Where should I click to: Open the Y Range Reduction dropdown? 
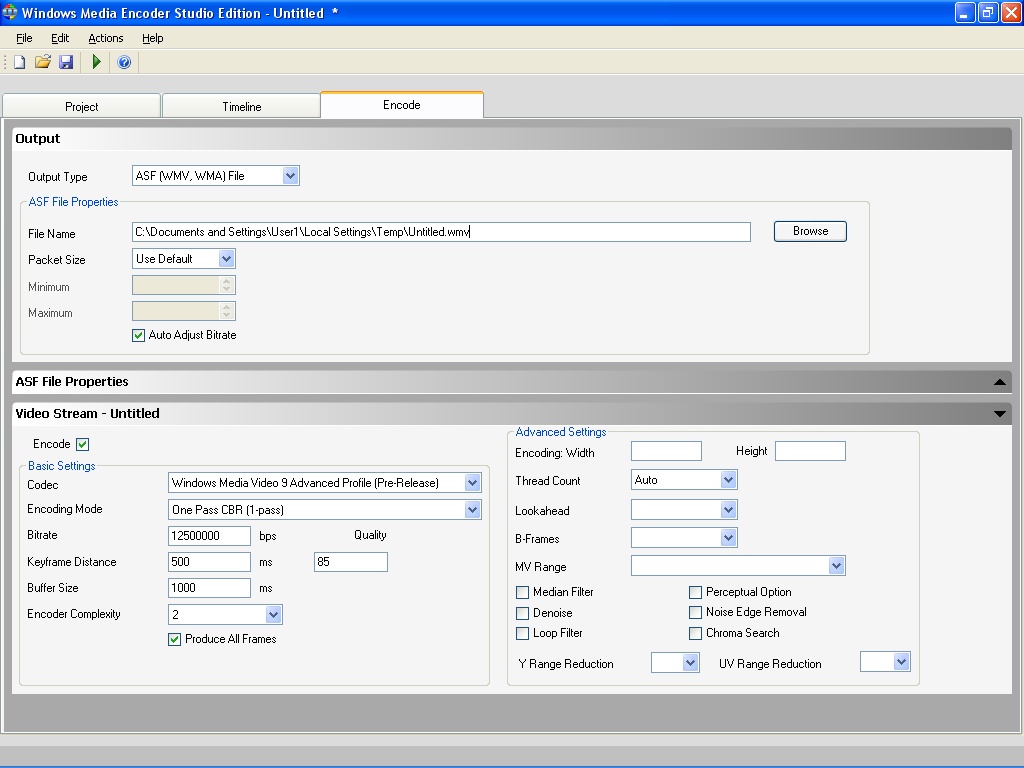[x=691, y=663]
